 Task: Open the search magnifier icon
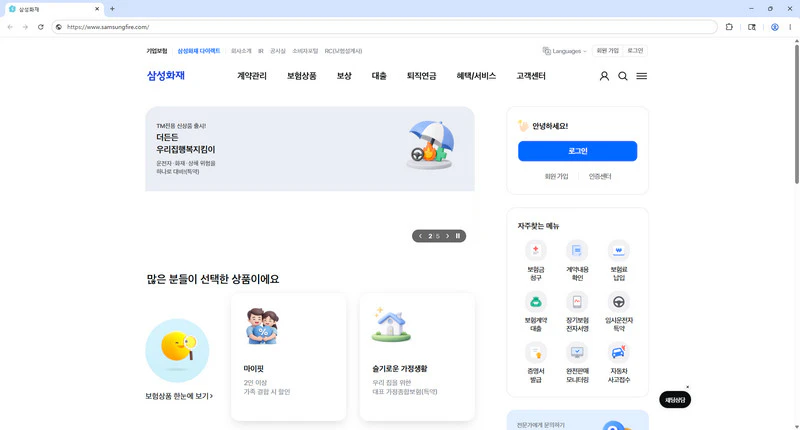(x=623, y=76)
